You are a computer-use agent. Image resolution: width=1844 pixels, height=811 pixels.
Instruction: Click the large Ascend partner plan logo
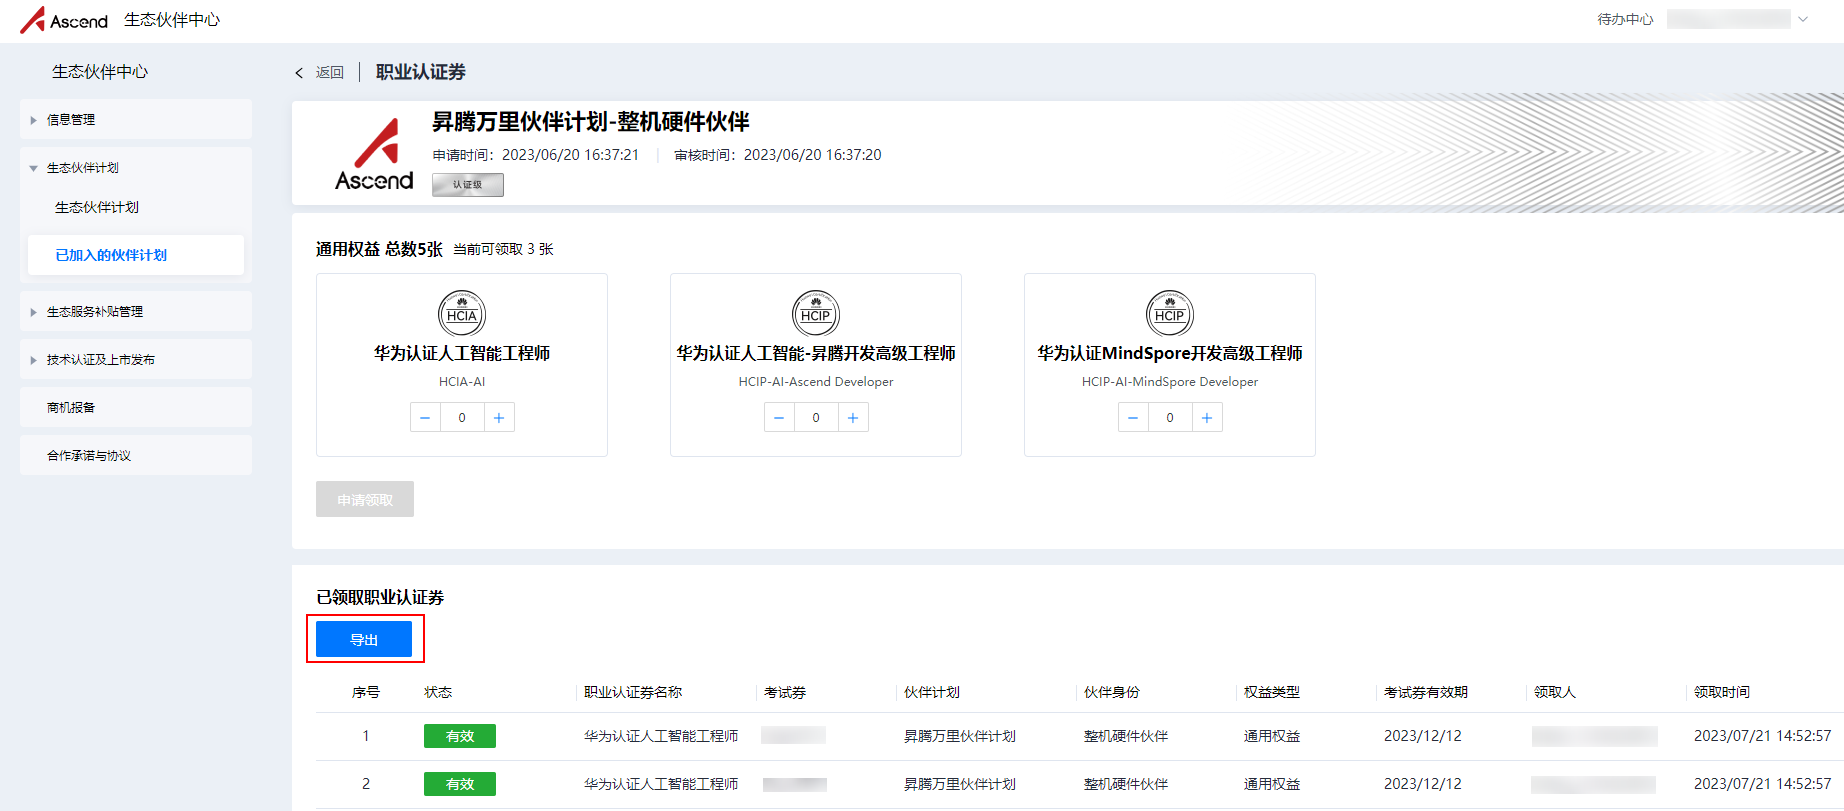(x=374, y=154)
